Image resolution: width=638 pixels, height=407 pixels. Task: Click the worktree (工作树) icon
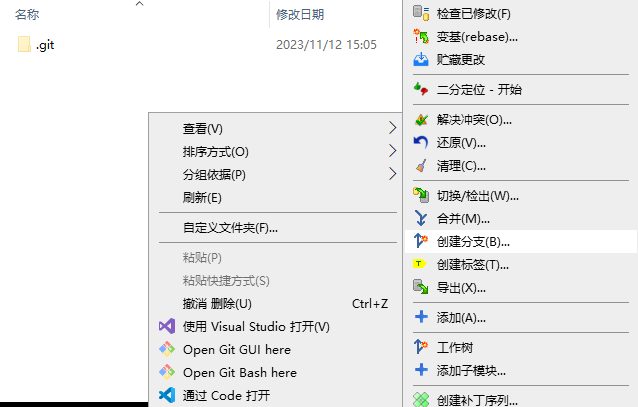click(421, 347)
